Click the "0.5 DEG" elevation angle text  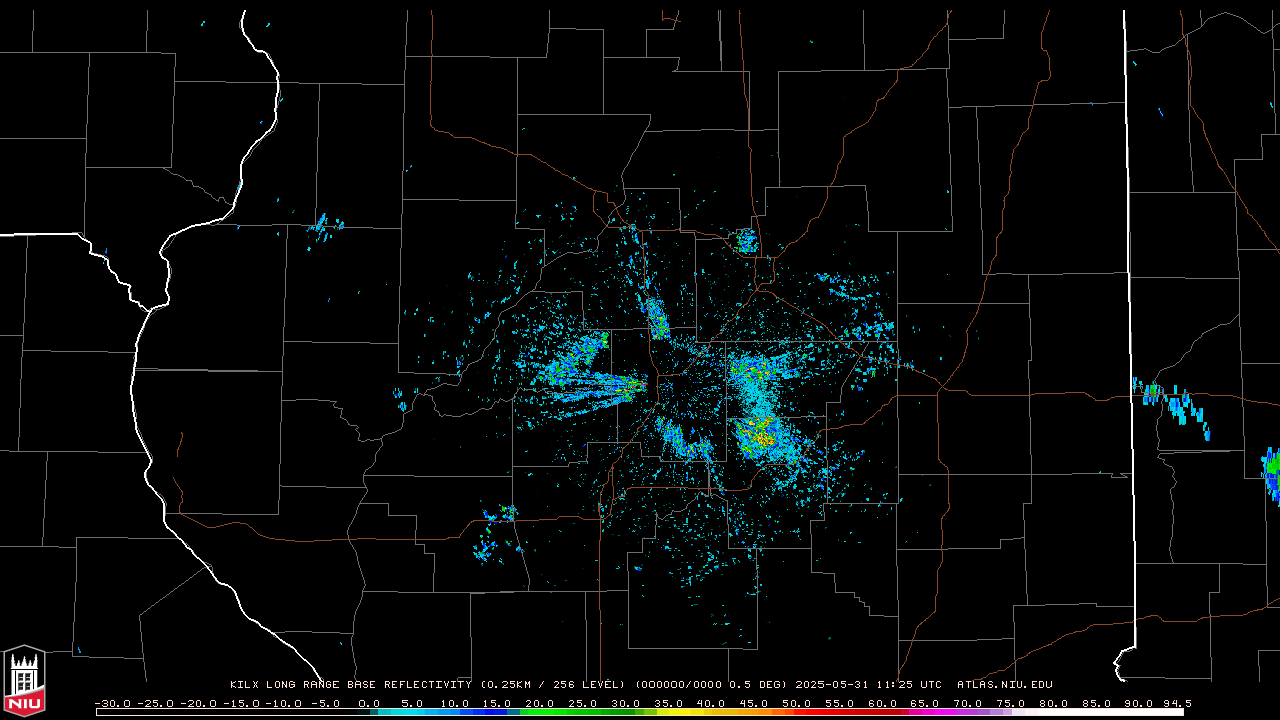[x=757, y=685]
